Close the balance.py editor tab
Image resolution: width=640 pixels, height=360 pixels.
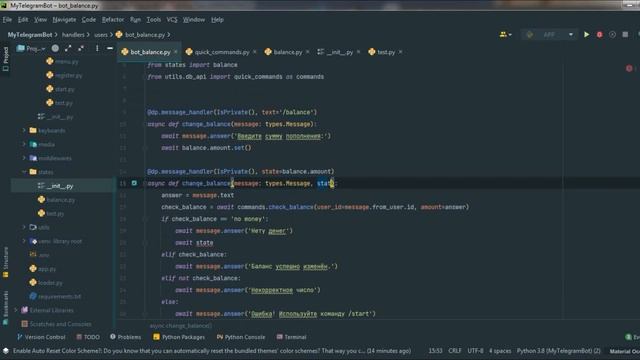click(307, 52)
